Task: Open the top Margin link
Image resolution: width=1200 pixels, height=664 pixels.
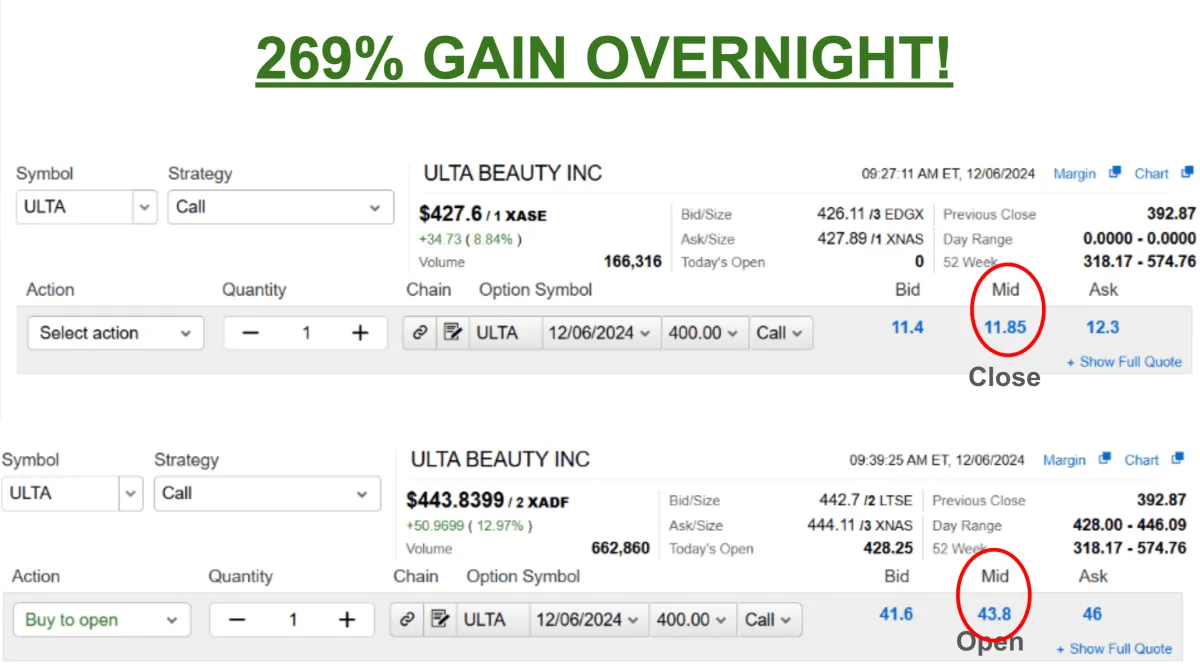Action: pos(1075,173)
